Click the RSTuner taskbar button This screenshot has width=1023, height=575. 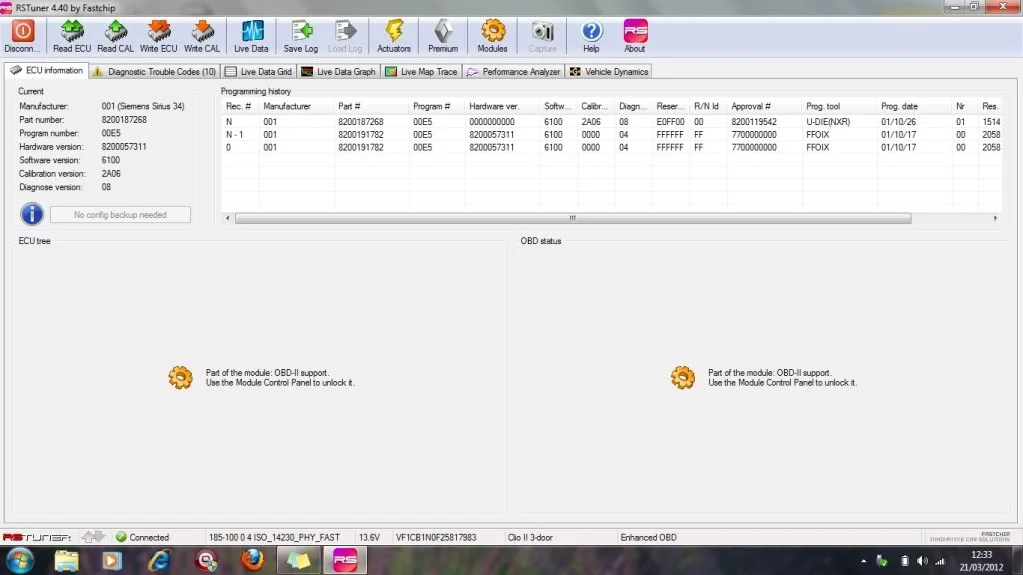click(x=345, y=560)
